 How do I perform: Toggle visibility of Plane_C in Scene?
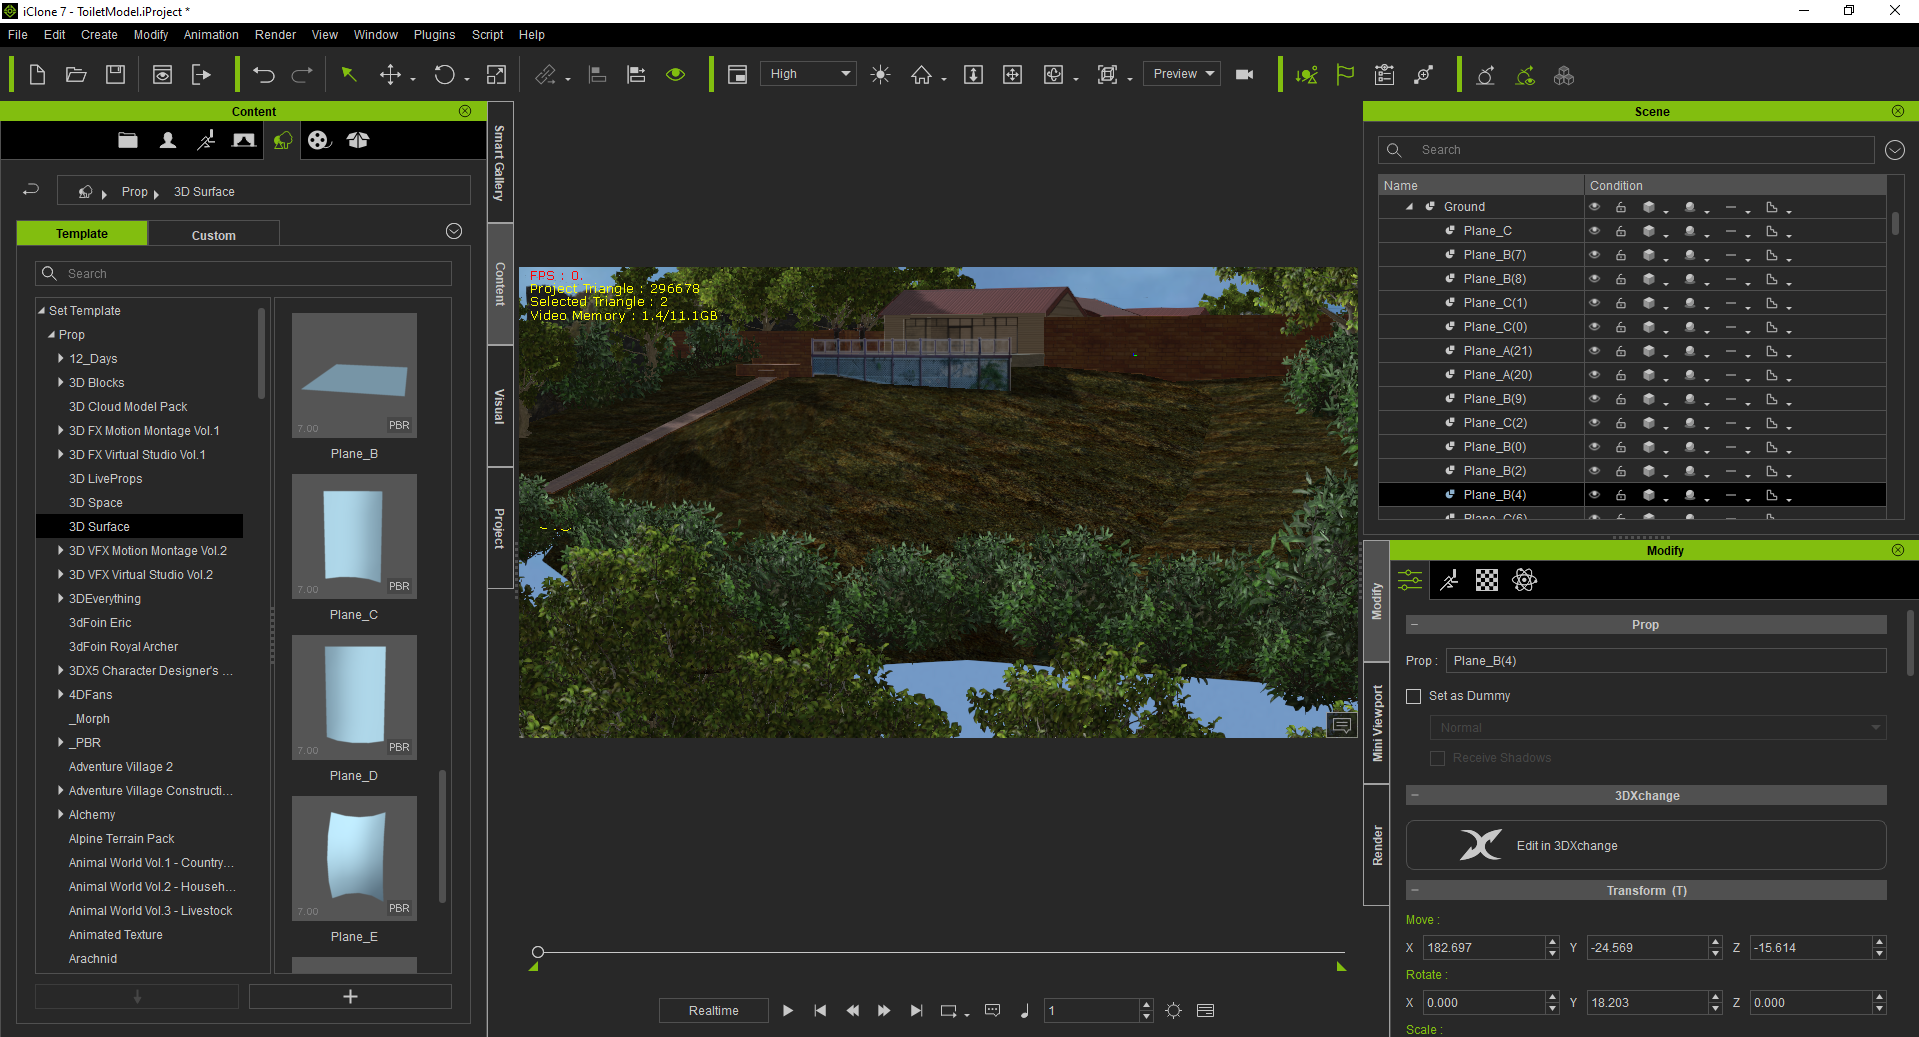pos(1594,231)
